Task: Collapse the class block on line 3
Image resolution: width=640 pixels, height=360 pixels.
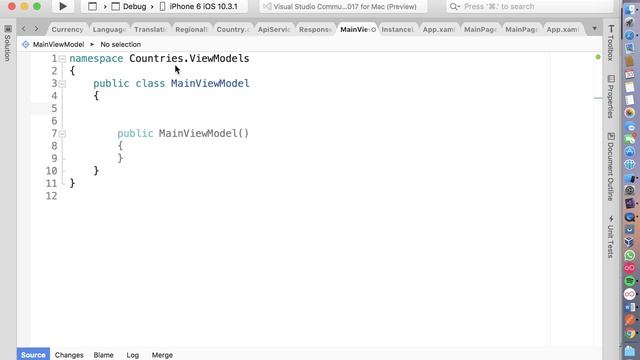Action: (62, 84)
